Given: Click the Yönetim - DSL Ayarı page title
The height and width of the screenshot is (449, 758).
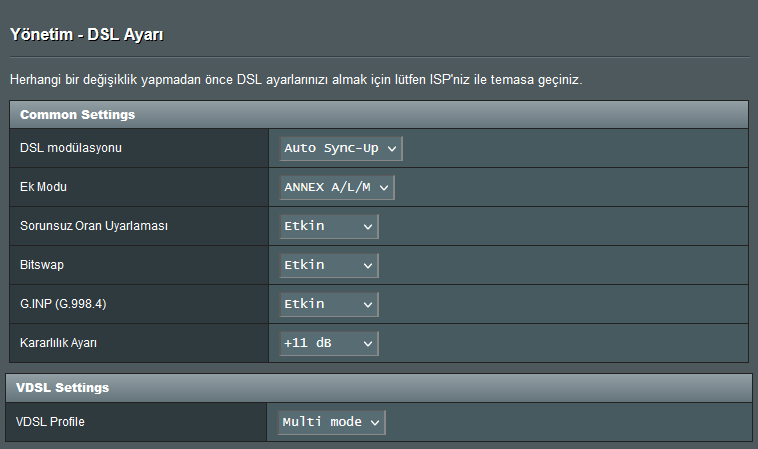Looking at the screenshot, I should click(x=87, y=34).
